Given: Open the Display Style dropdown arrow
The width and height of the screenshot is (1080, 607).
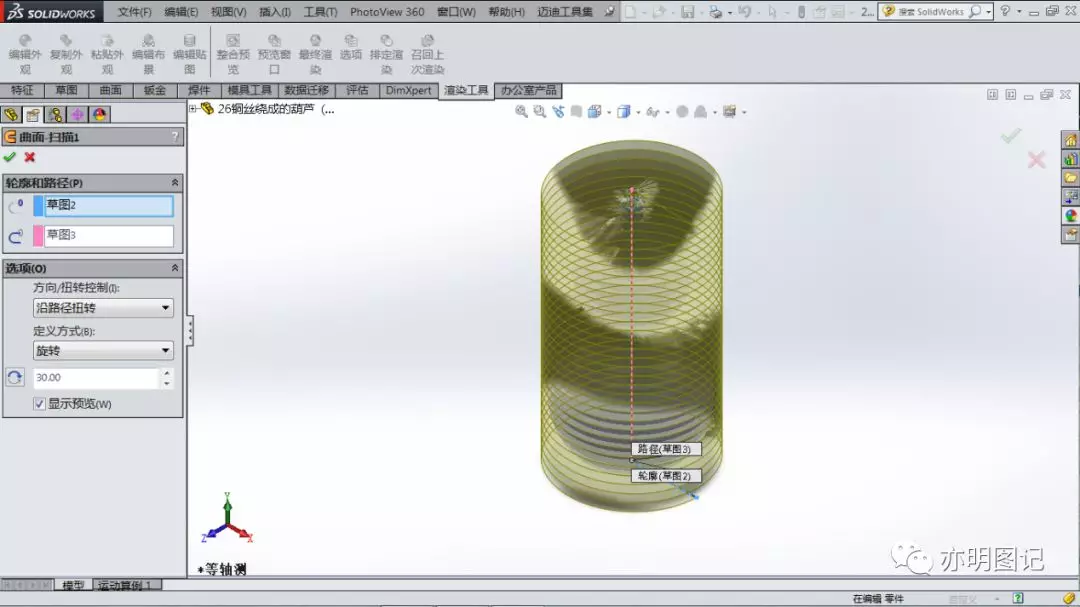Looking at the screenshot, I should 638,112.
